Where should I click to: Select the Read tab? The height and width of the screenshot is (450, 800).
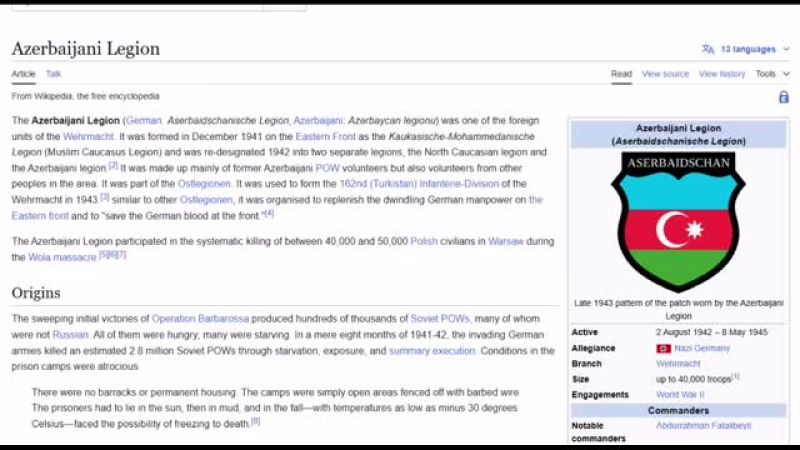click(621, 74)
